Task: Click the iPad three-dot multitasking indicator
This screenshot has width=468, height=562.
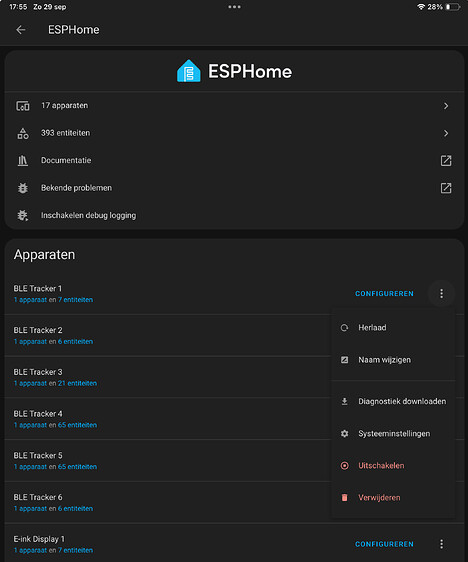Action: pos(234,7)
